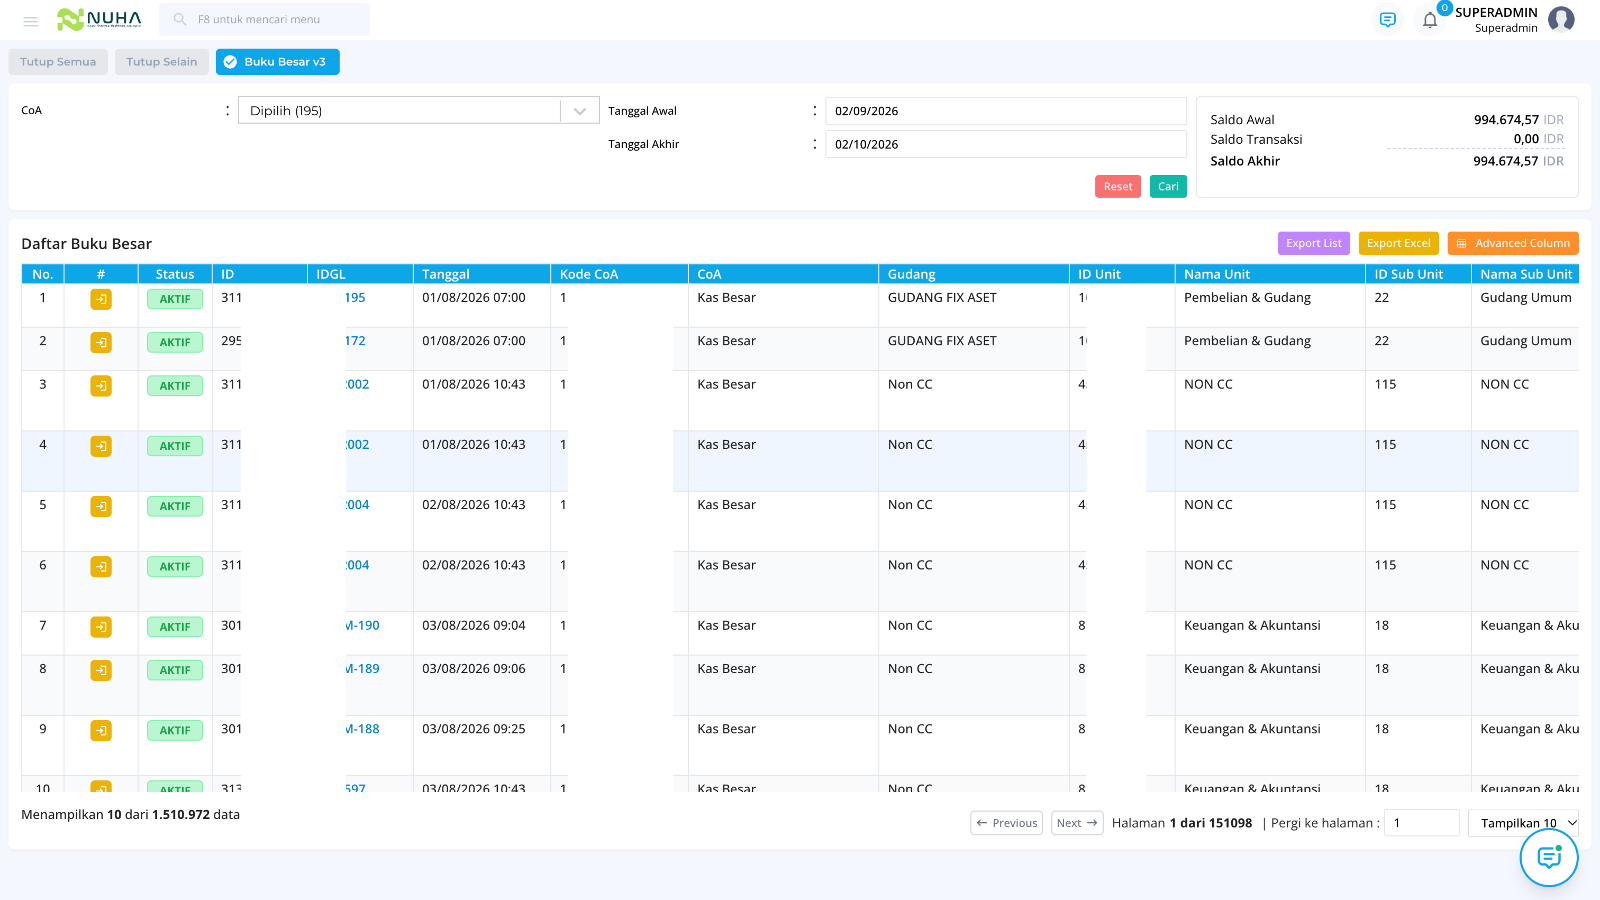Click Tutup Selain button
Screen dimensions: 1600x900
click(x=162, y=62)
